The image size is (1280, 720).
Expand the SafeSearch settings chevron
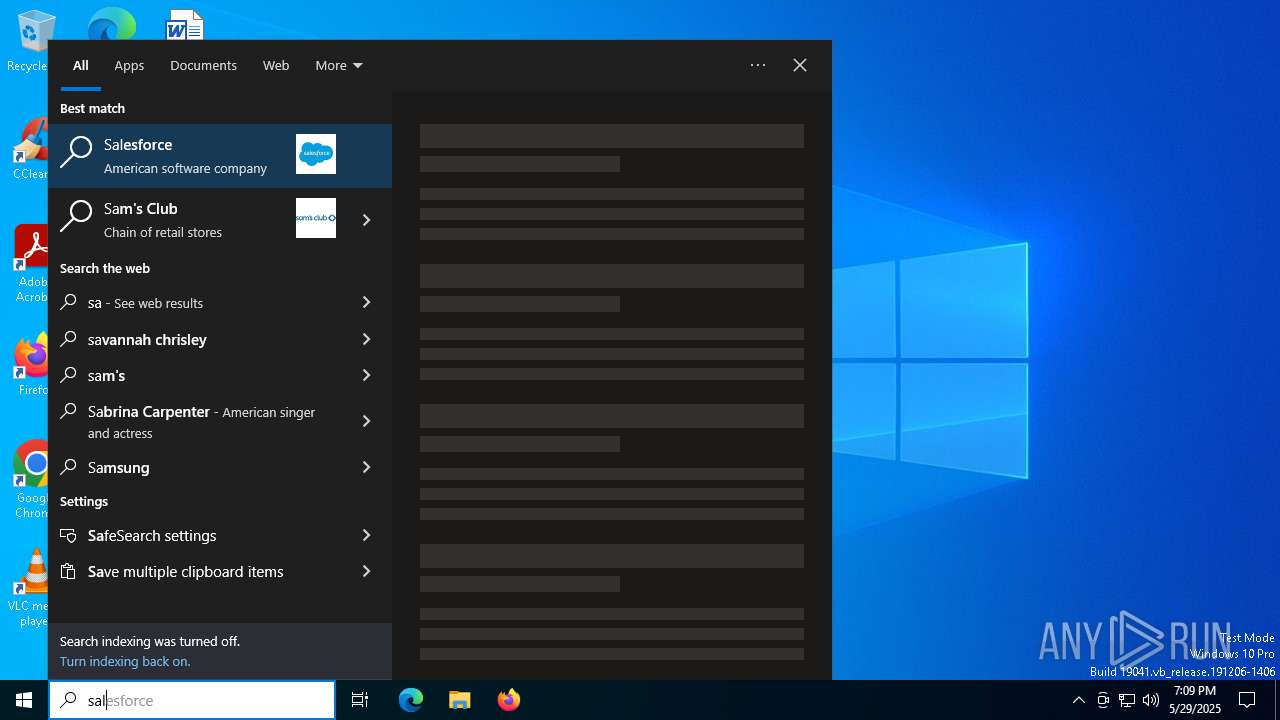[366, 535]
